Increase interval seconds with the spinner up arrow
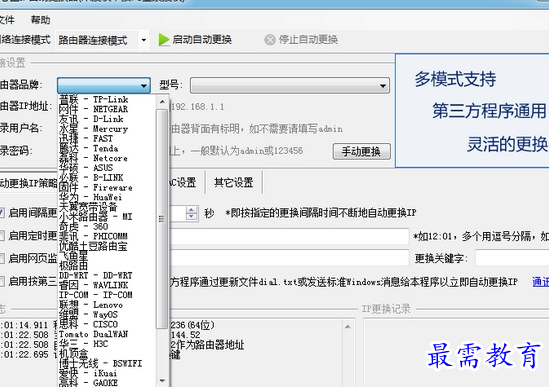The height and width of the screenshot is (387, 549). click(x=191, y=210)
